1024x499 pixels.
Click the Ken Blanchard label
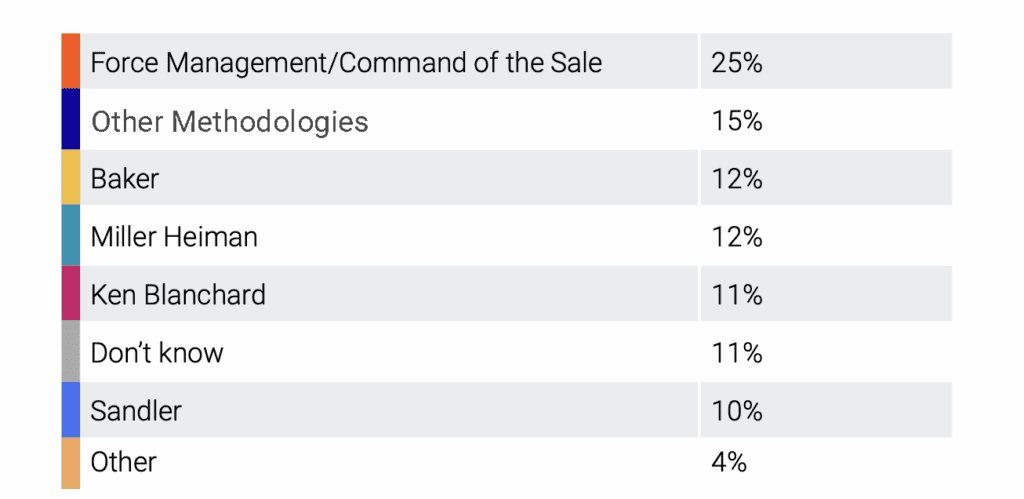tap(178, 295)
